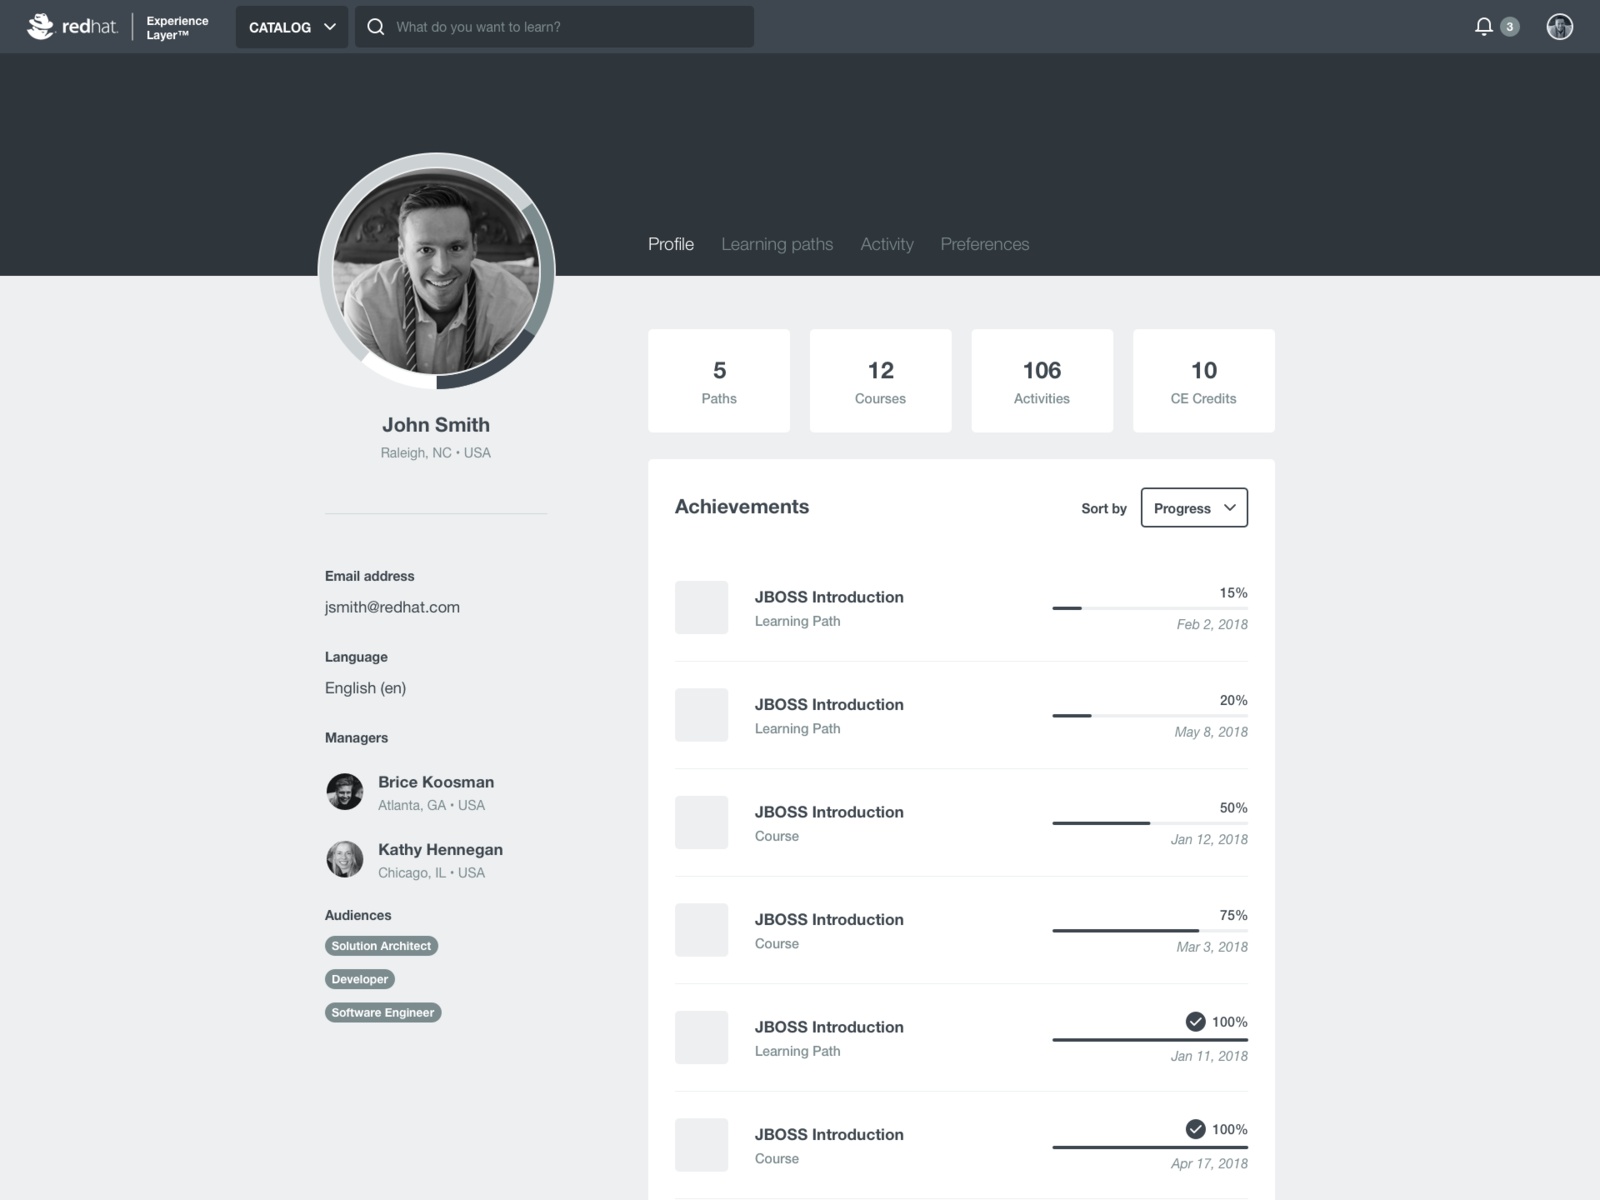Open notifications via the bell icon
Viewport: 1600px width, 1200px height.
pos(1484,27)
